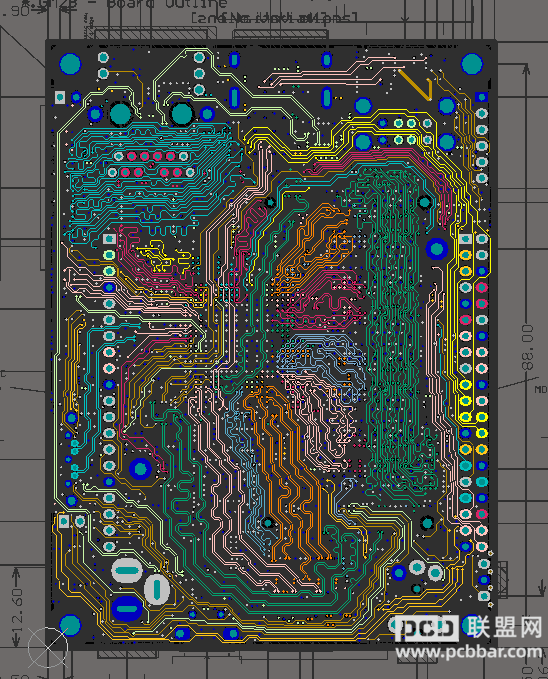
Task: Select the large blue ring via beside the green bus
Action: click(437, 249)
